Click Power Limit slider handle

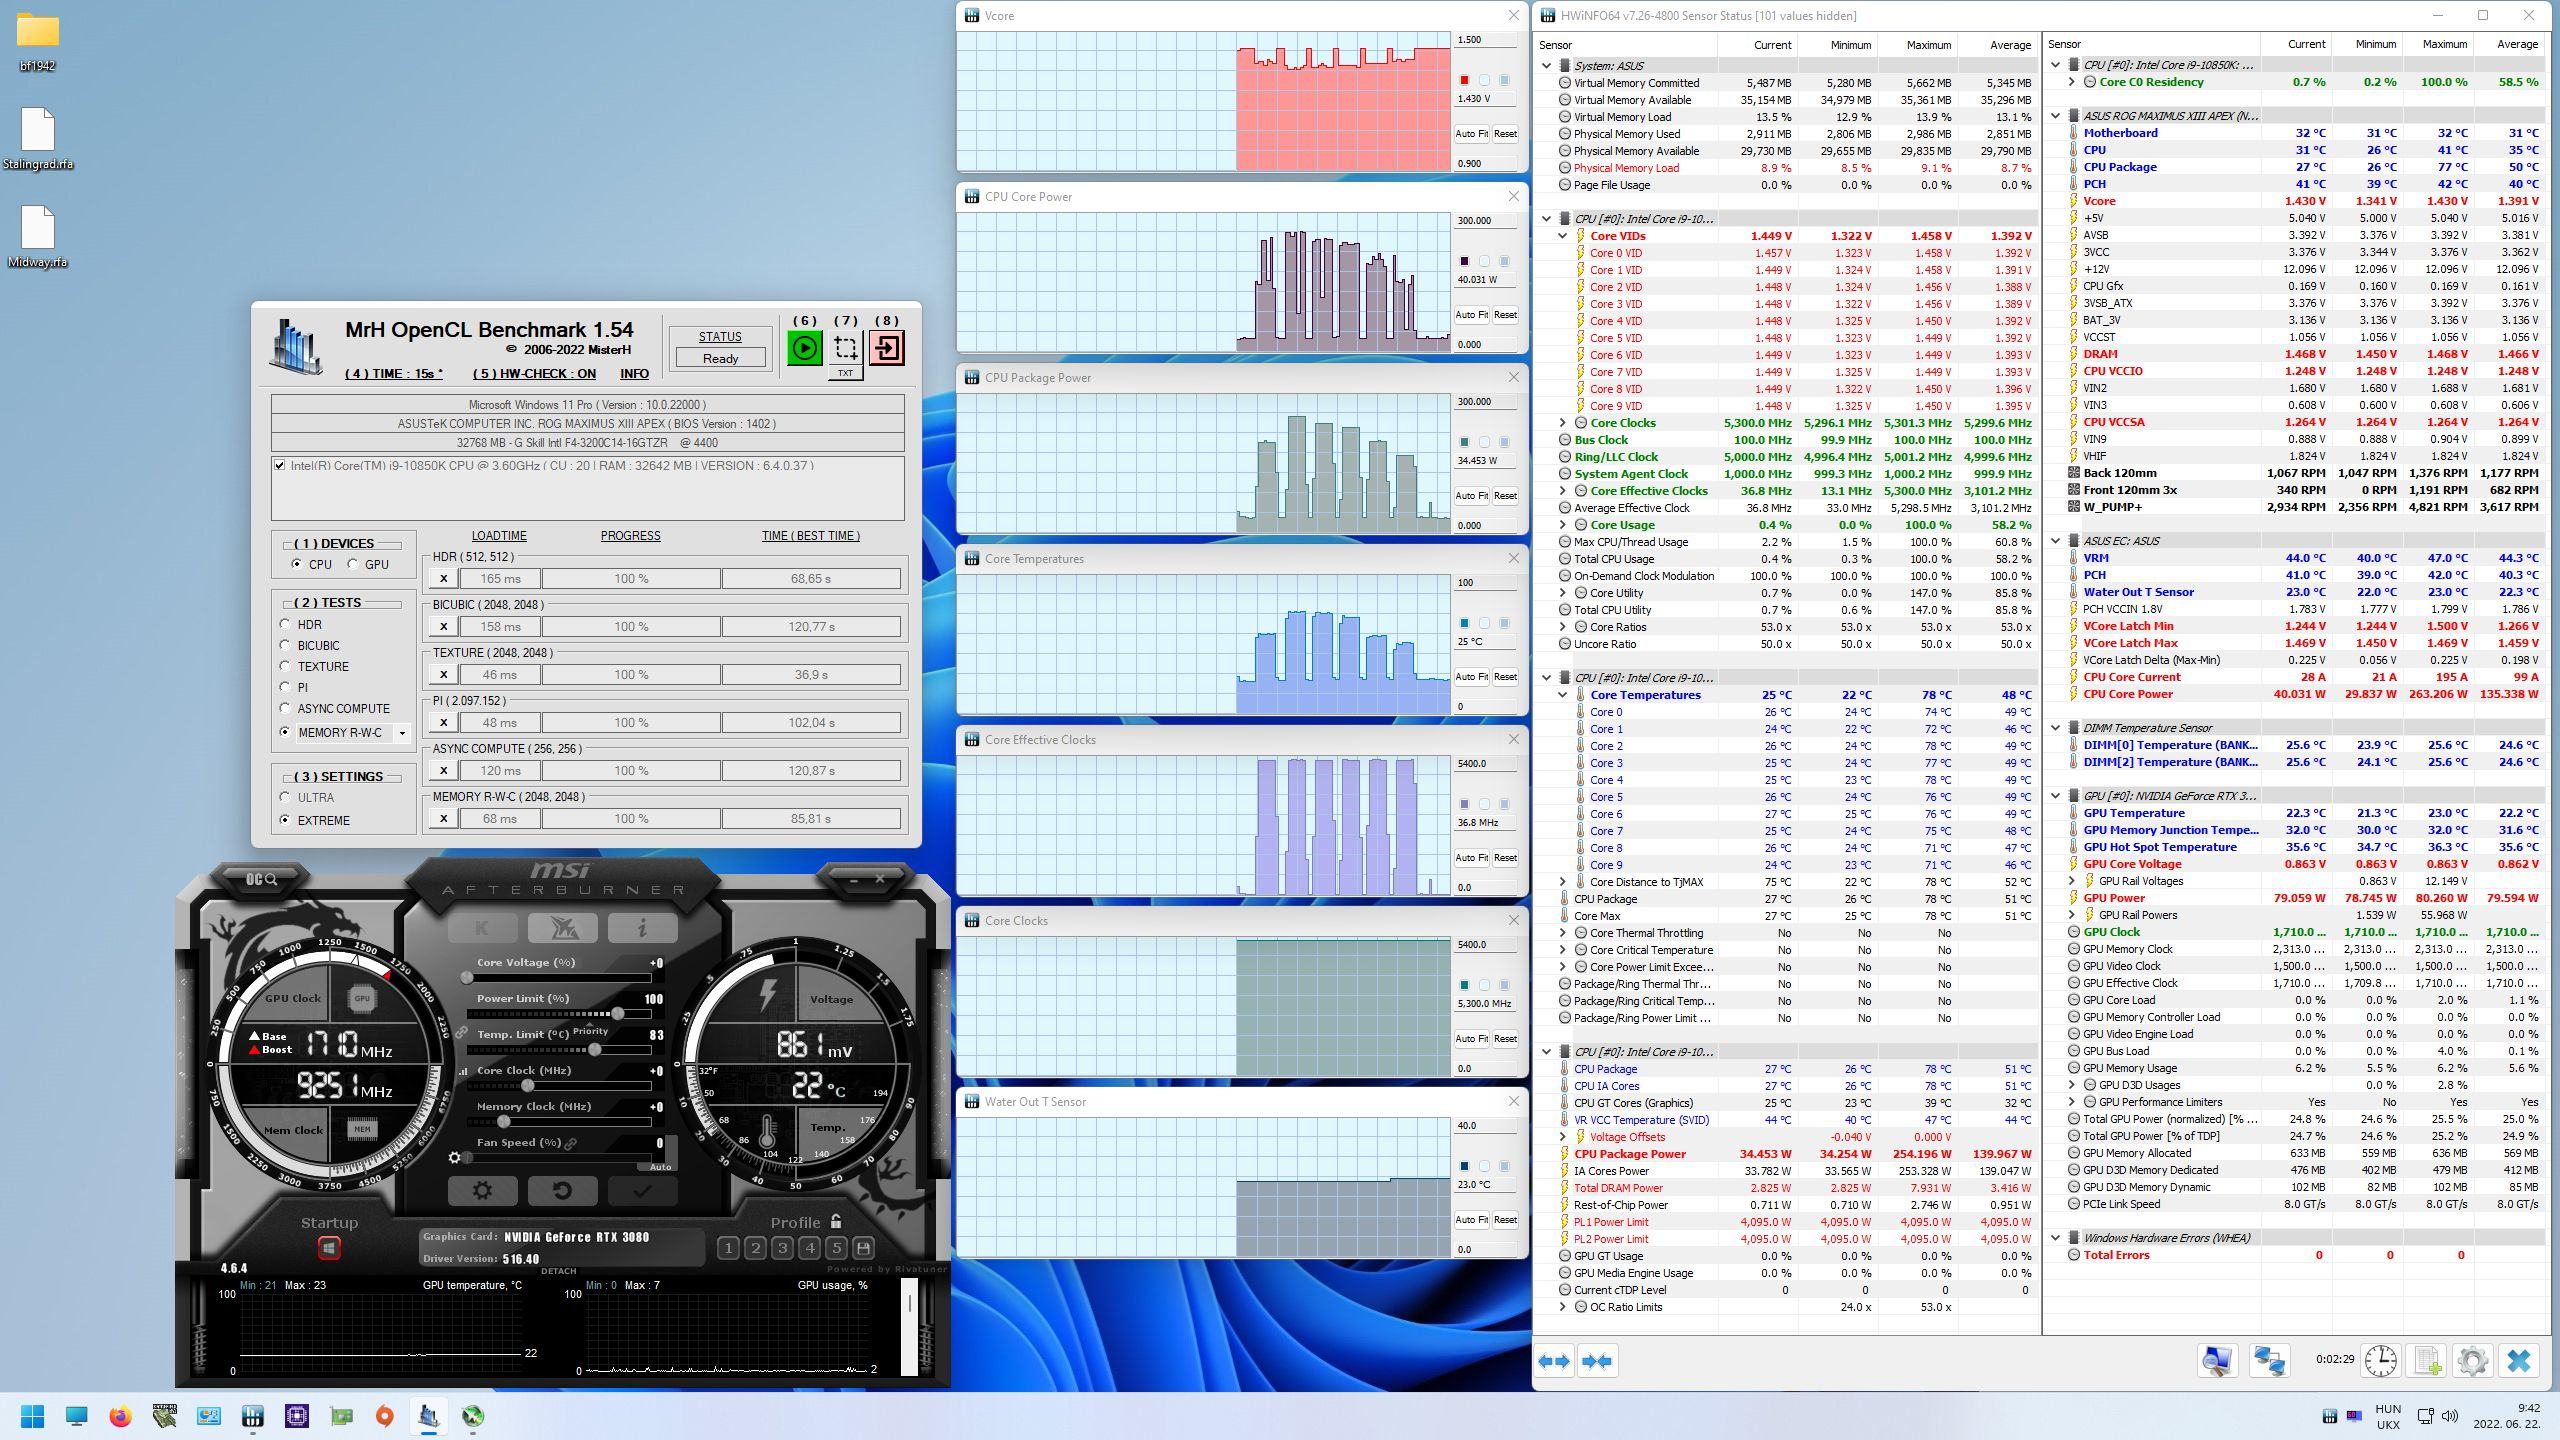pyautogui.click(x=618, y=1014)
